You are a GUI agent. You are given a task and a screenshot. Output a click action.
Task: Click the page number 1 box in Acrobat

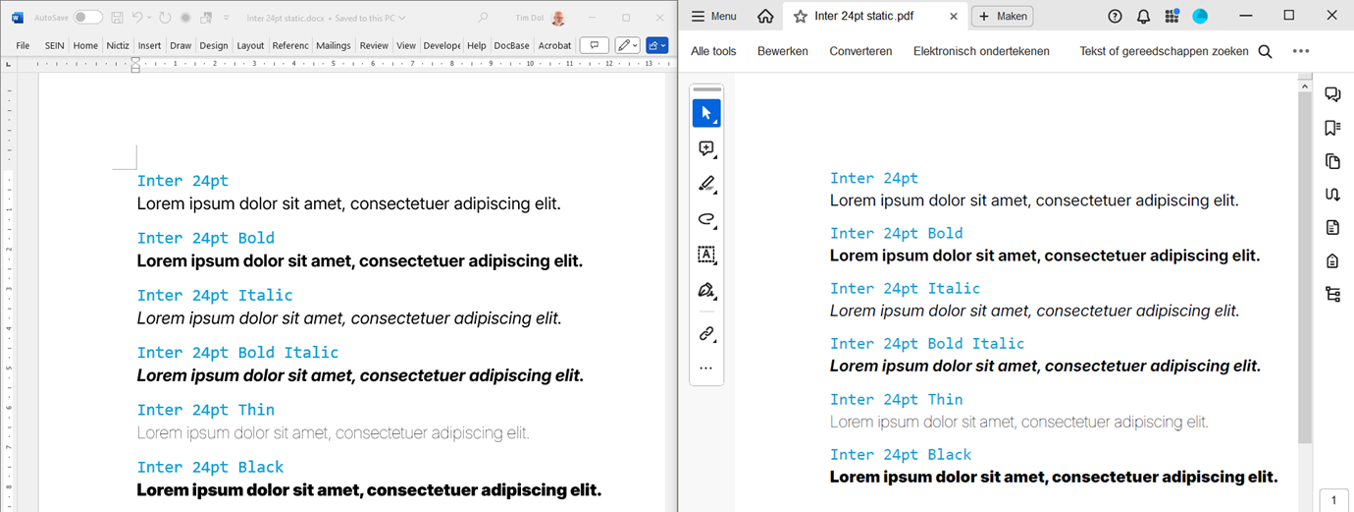pyautogui.click(x=1333, y=500)
